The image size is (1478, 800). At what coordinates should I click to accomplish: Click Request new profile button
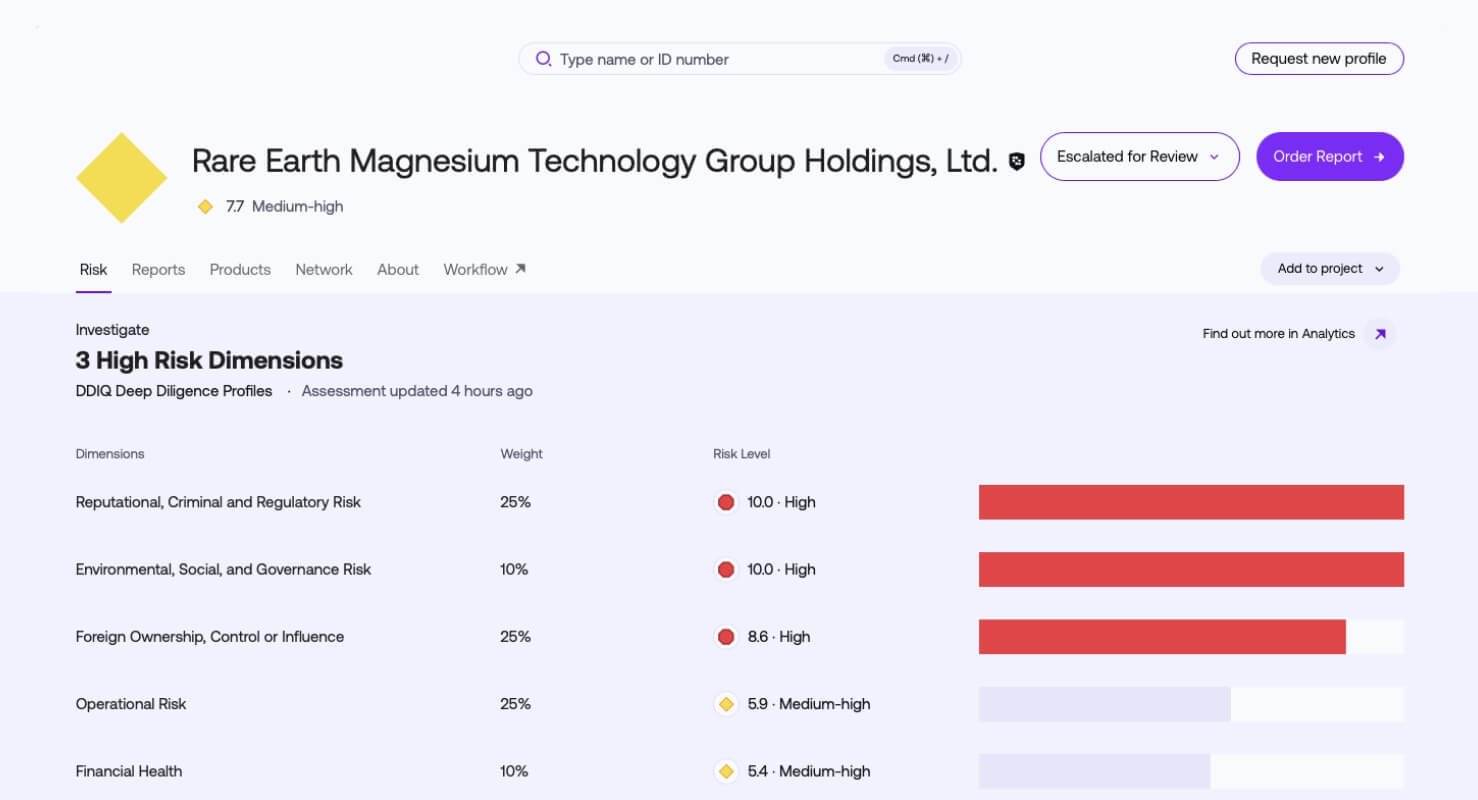click(1319, 59)
